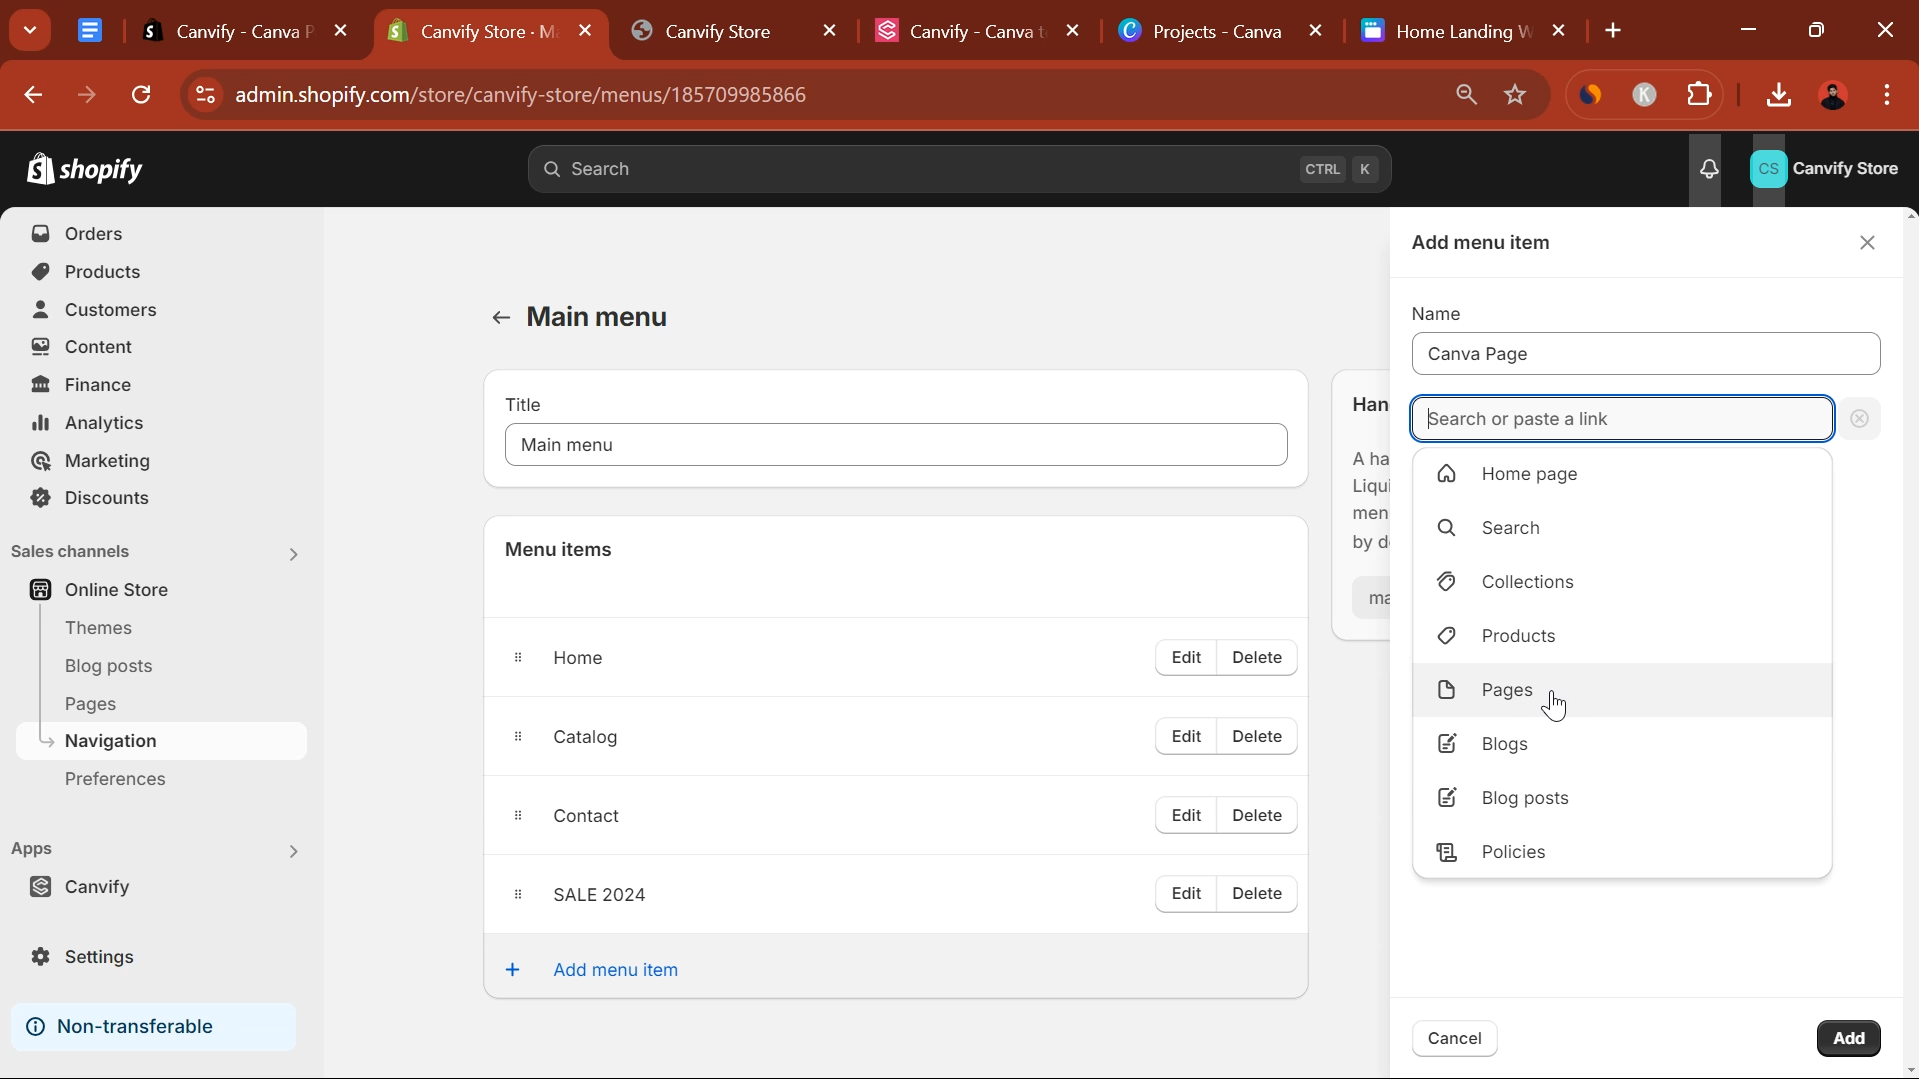The image size is (1919, 1079).
Task: Click the CS store avatar
Action: click(1768, 169)
